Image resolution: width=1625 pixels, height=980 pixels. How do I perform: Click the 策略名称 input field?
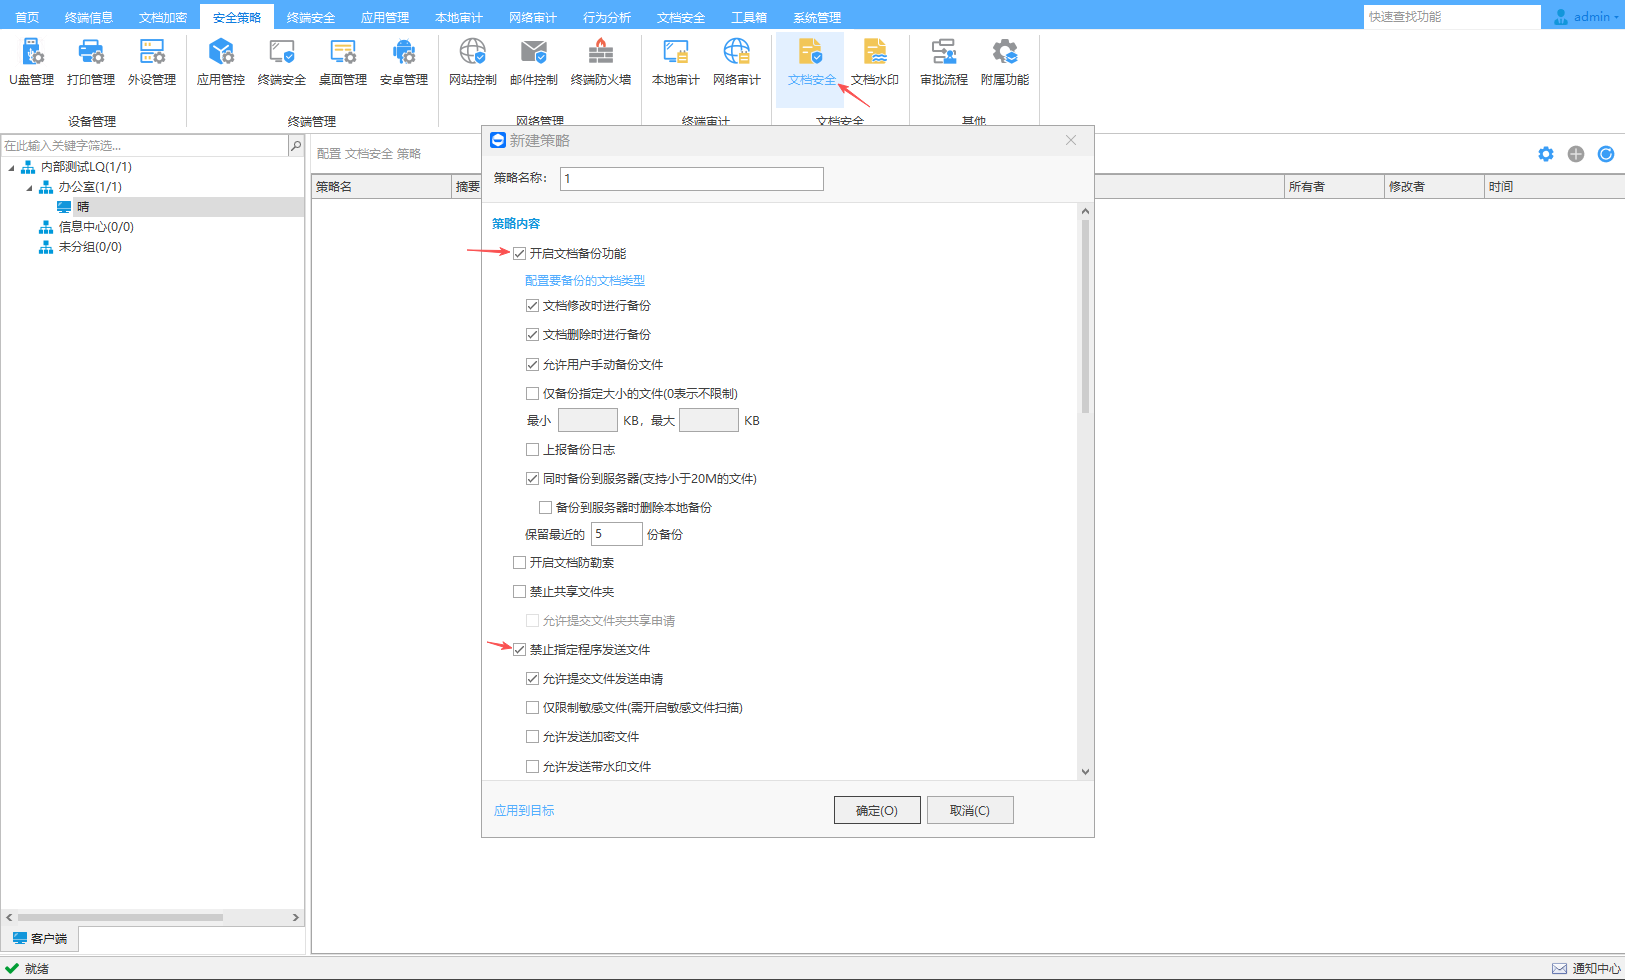click(x=691, y=179)
